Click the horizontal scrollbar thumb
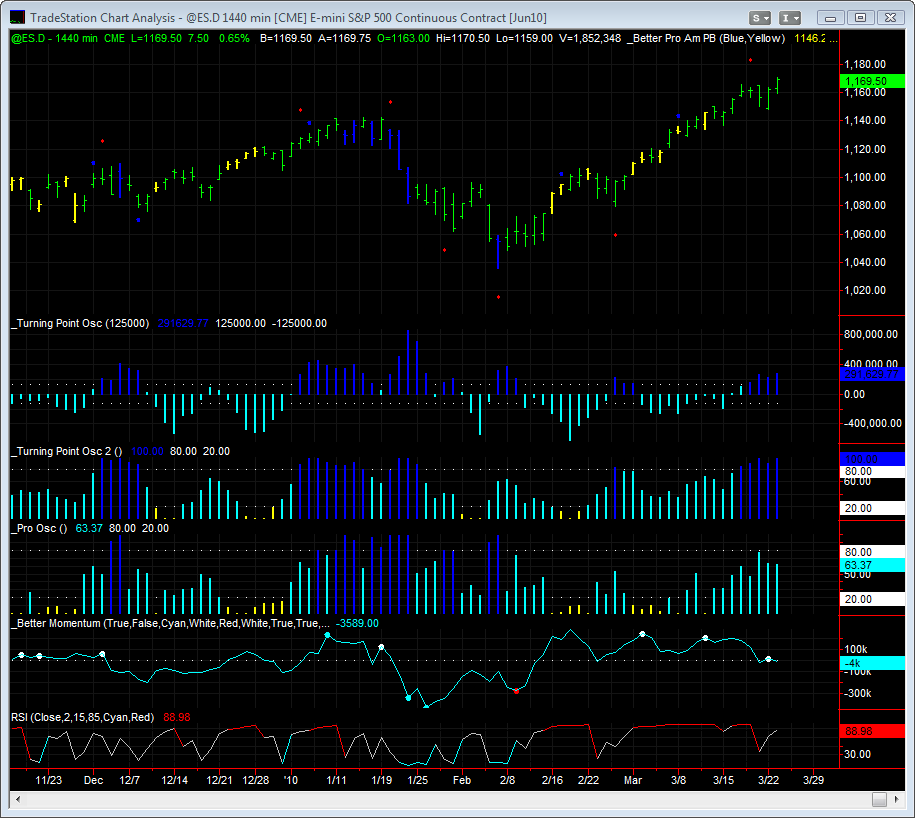The height and width of the screenshot is (818, 915). point(879,799)
